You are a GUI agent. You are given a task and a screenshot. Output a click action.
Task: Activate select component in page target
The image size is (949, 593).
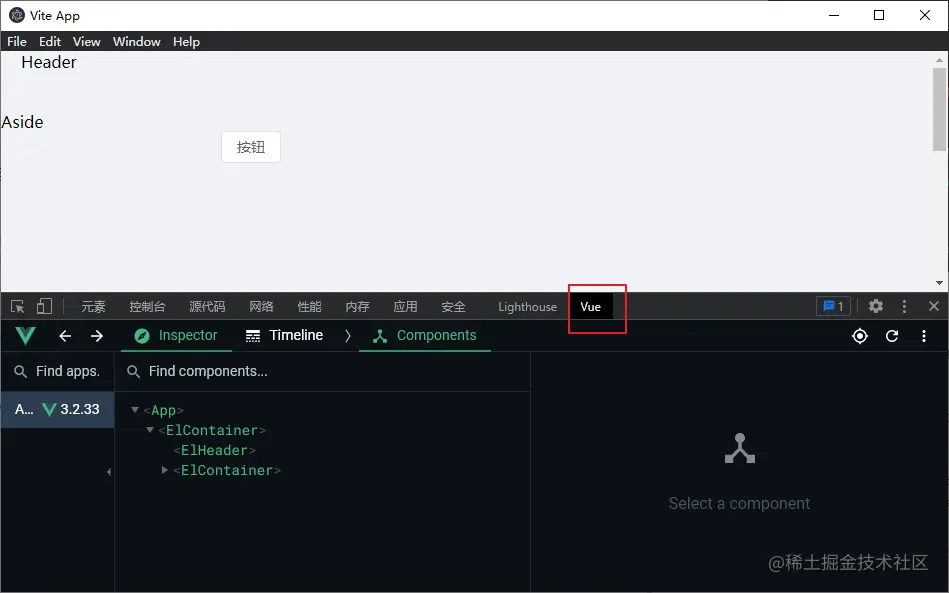[x=860, y=336]
